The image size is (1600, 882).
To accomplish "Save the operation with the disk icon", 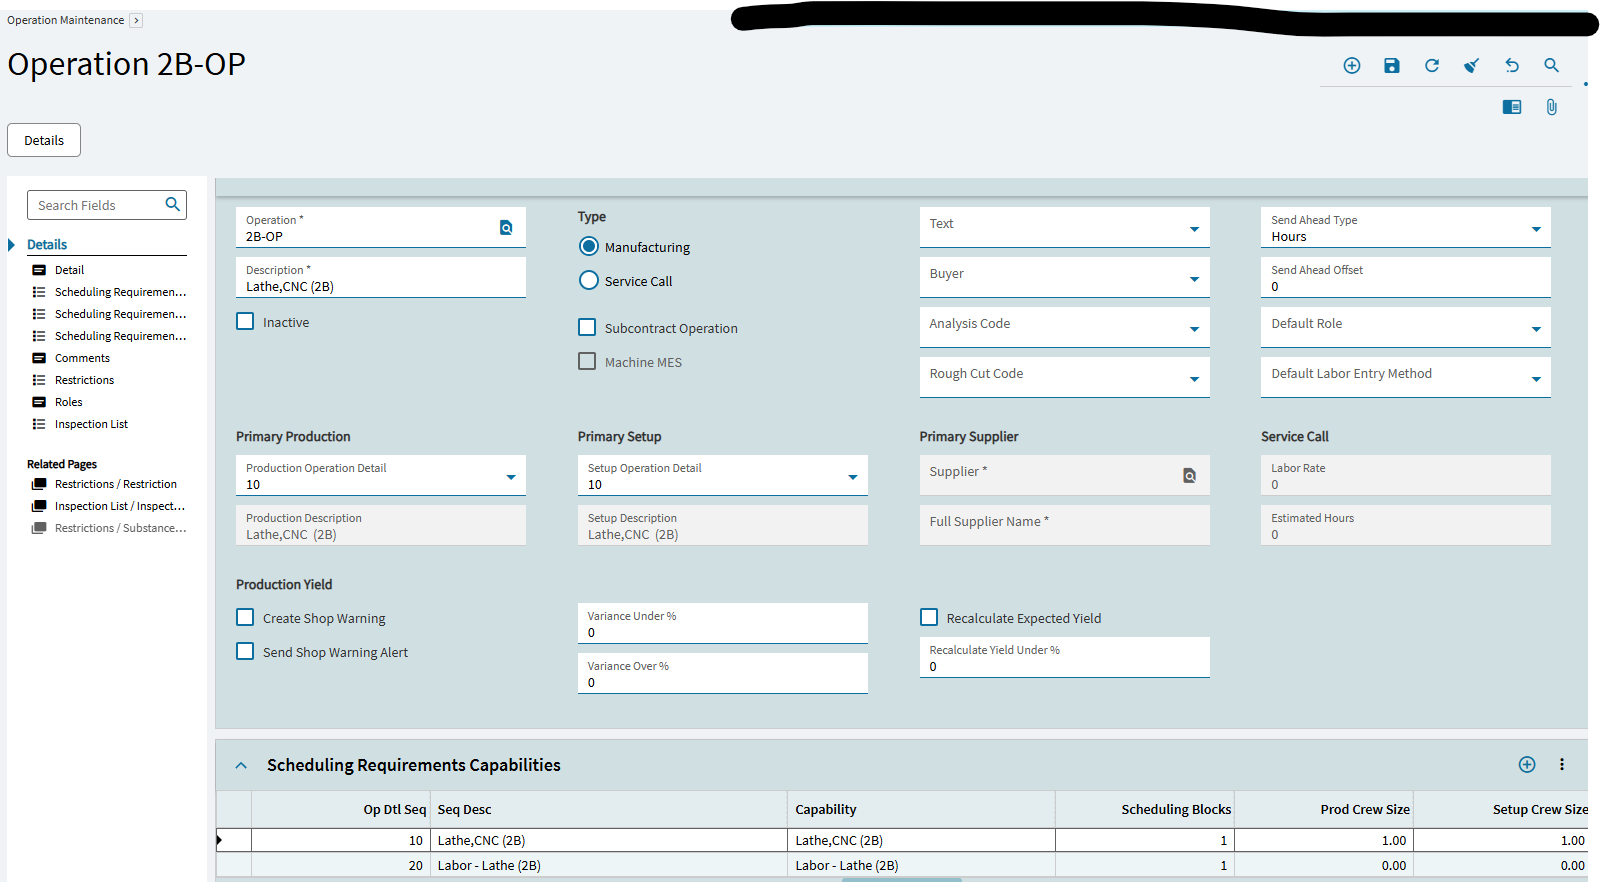I will (x=1392, y=65).
